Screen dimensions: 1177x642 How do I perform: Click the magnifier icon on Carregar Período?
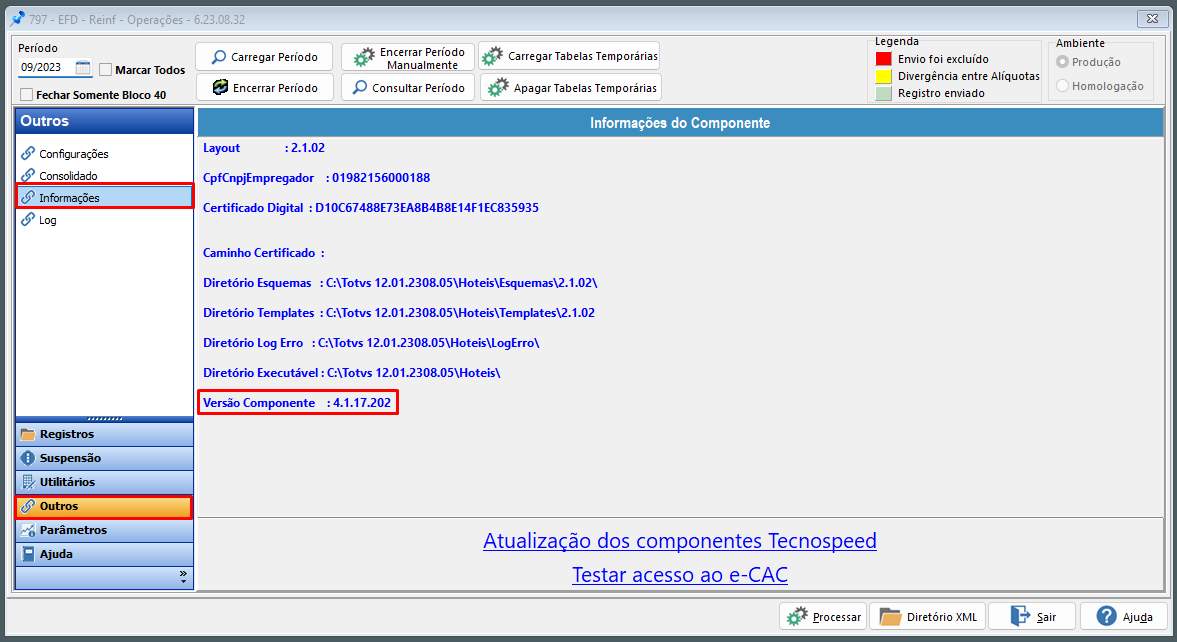tap(218, 56)
